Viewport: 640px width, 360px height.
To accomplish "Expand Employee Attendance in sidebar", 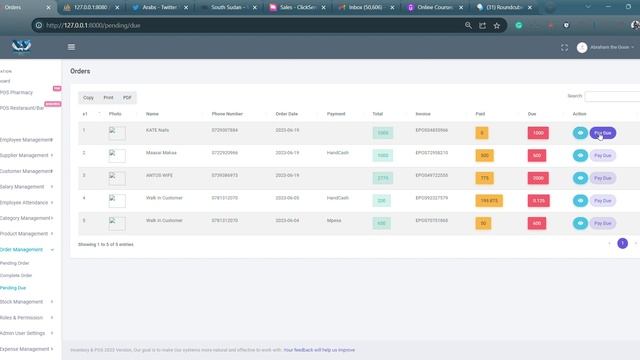I will coord(27,202).
